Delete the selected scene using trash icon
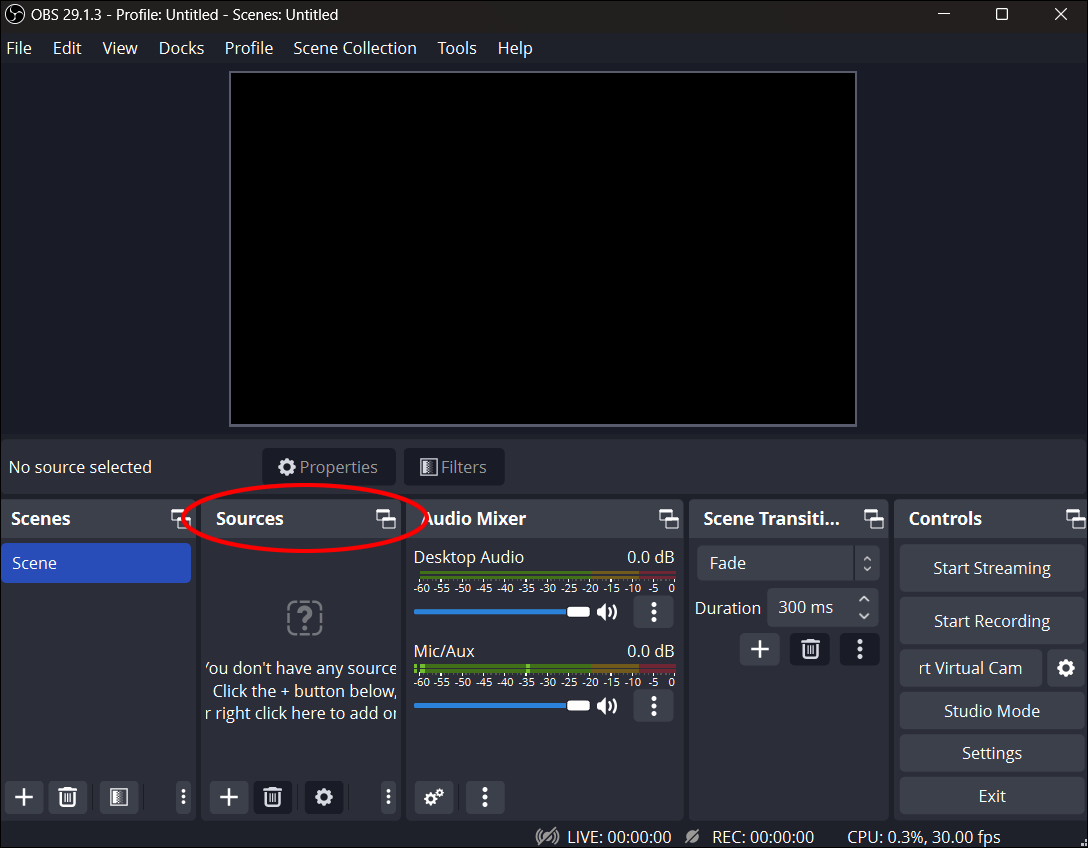Screen dimensions: 1088x848 68,797
